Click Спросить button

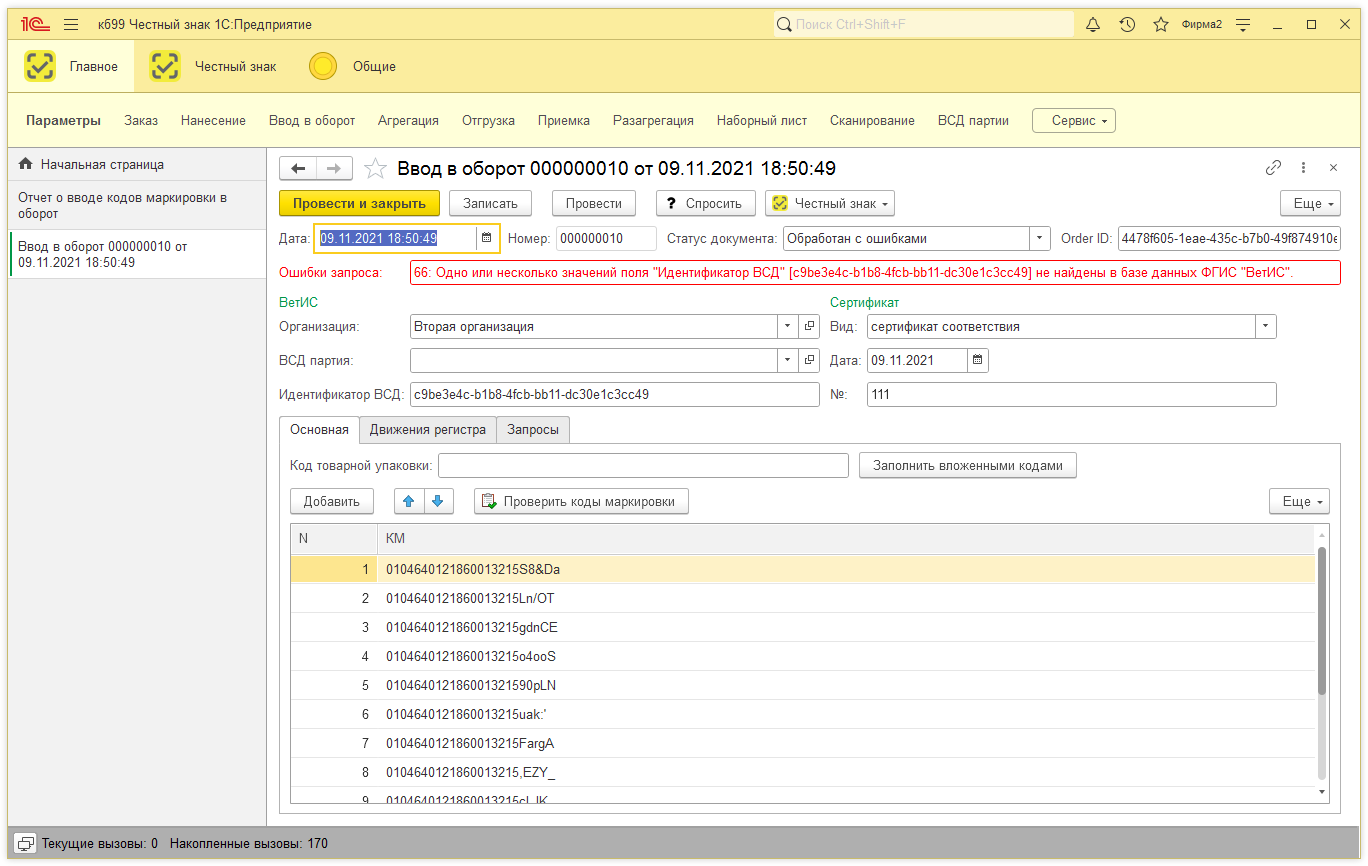point(705,203)
